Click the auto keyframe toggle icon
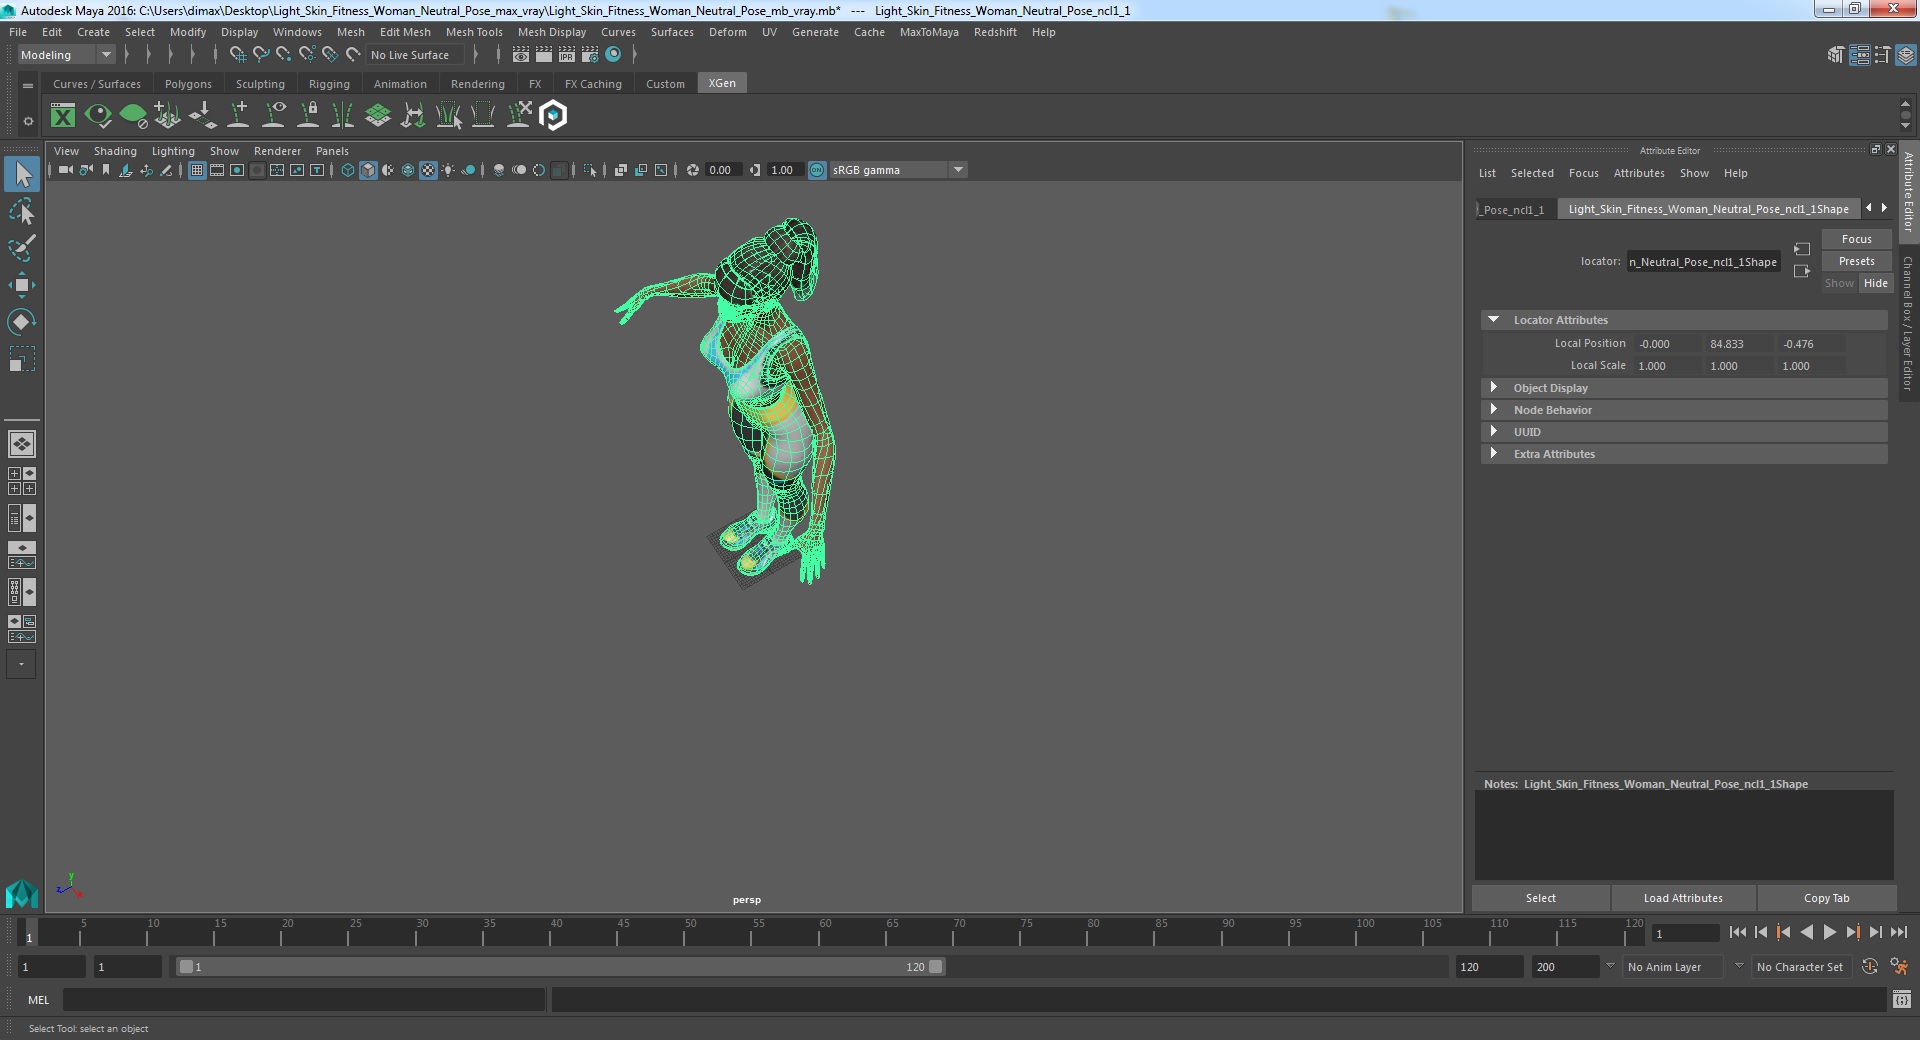Screen dimensions: 1920x1040 click(1870, 967)
